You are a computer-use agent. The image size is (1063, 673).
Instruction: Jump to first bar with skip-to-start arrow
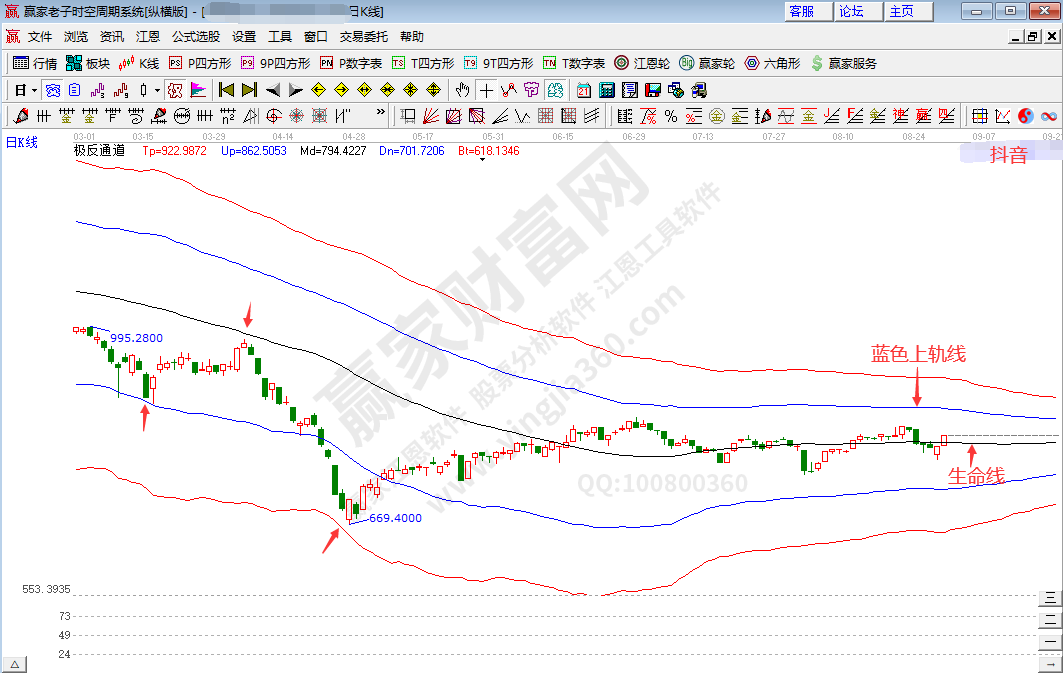click(x=226, y=89)
